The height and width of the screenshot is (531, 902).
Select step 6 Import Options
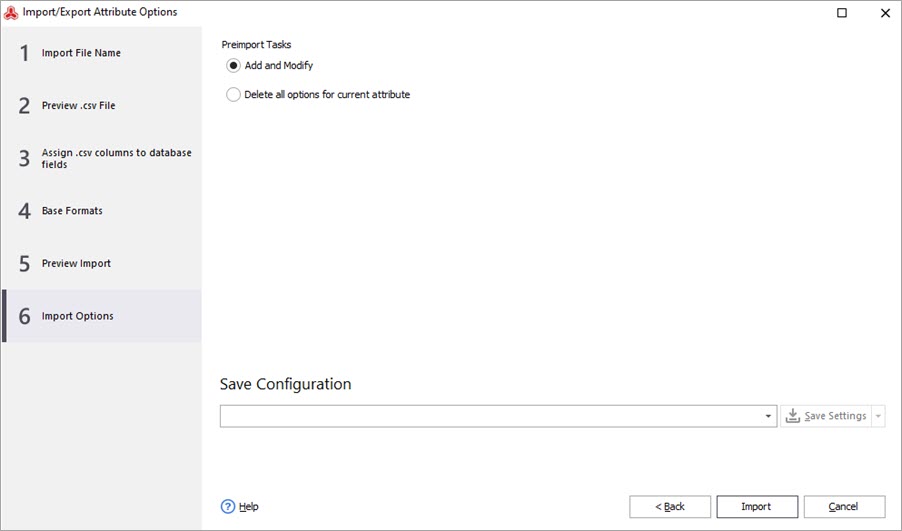102,316
